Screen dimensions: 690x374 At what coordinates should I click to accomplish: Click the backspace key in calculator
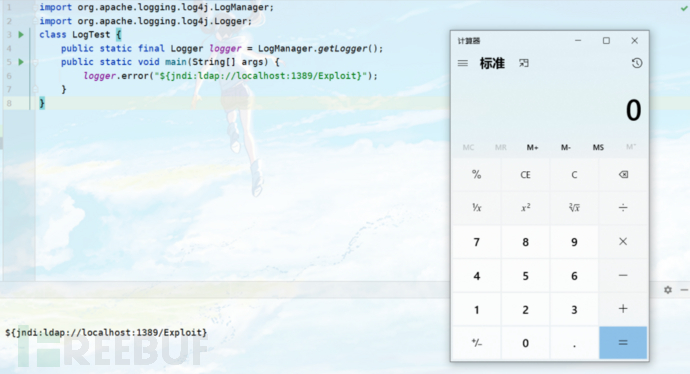pos(623,175)
